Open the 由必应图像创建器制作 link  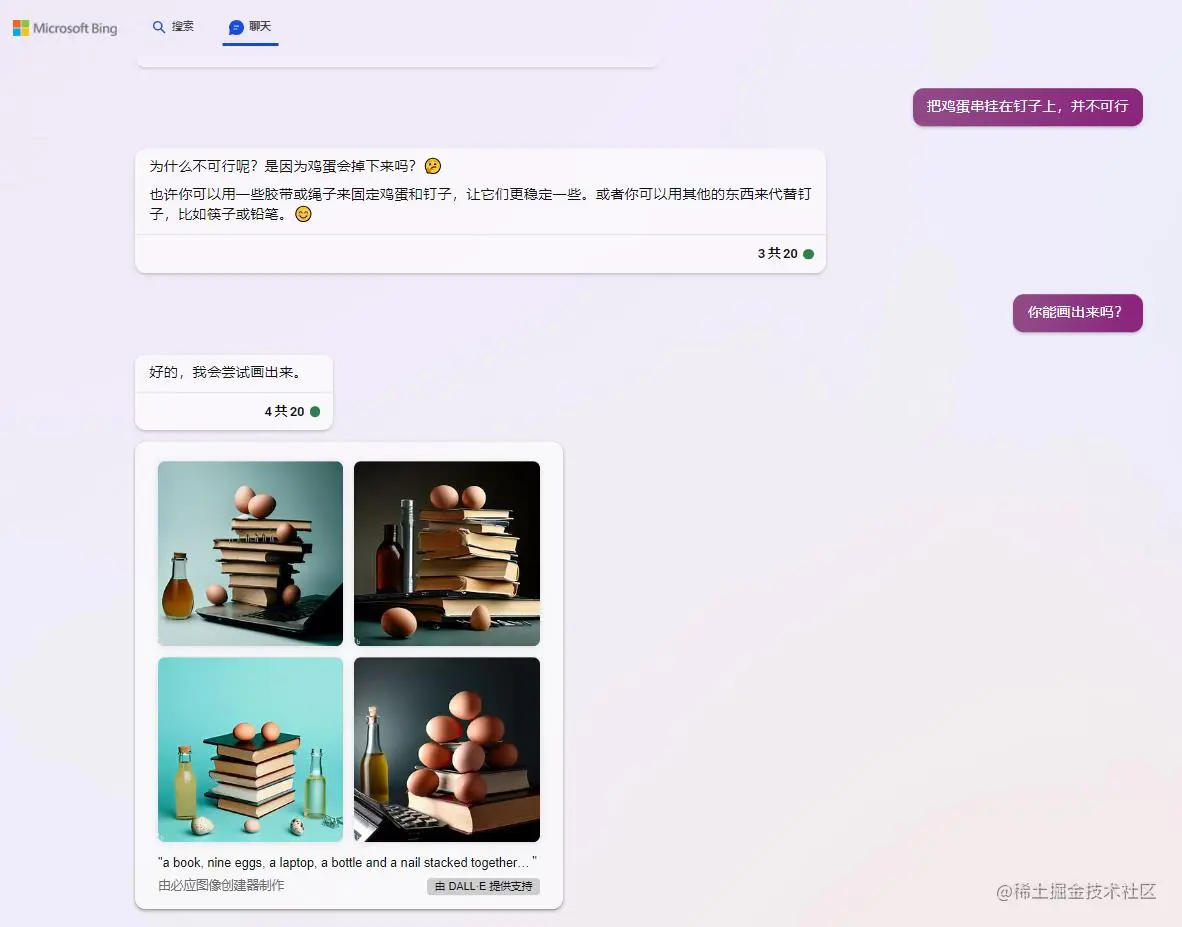[221, 885]
